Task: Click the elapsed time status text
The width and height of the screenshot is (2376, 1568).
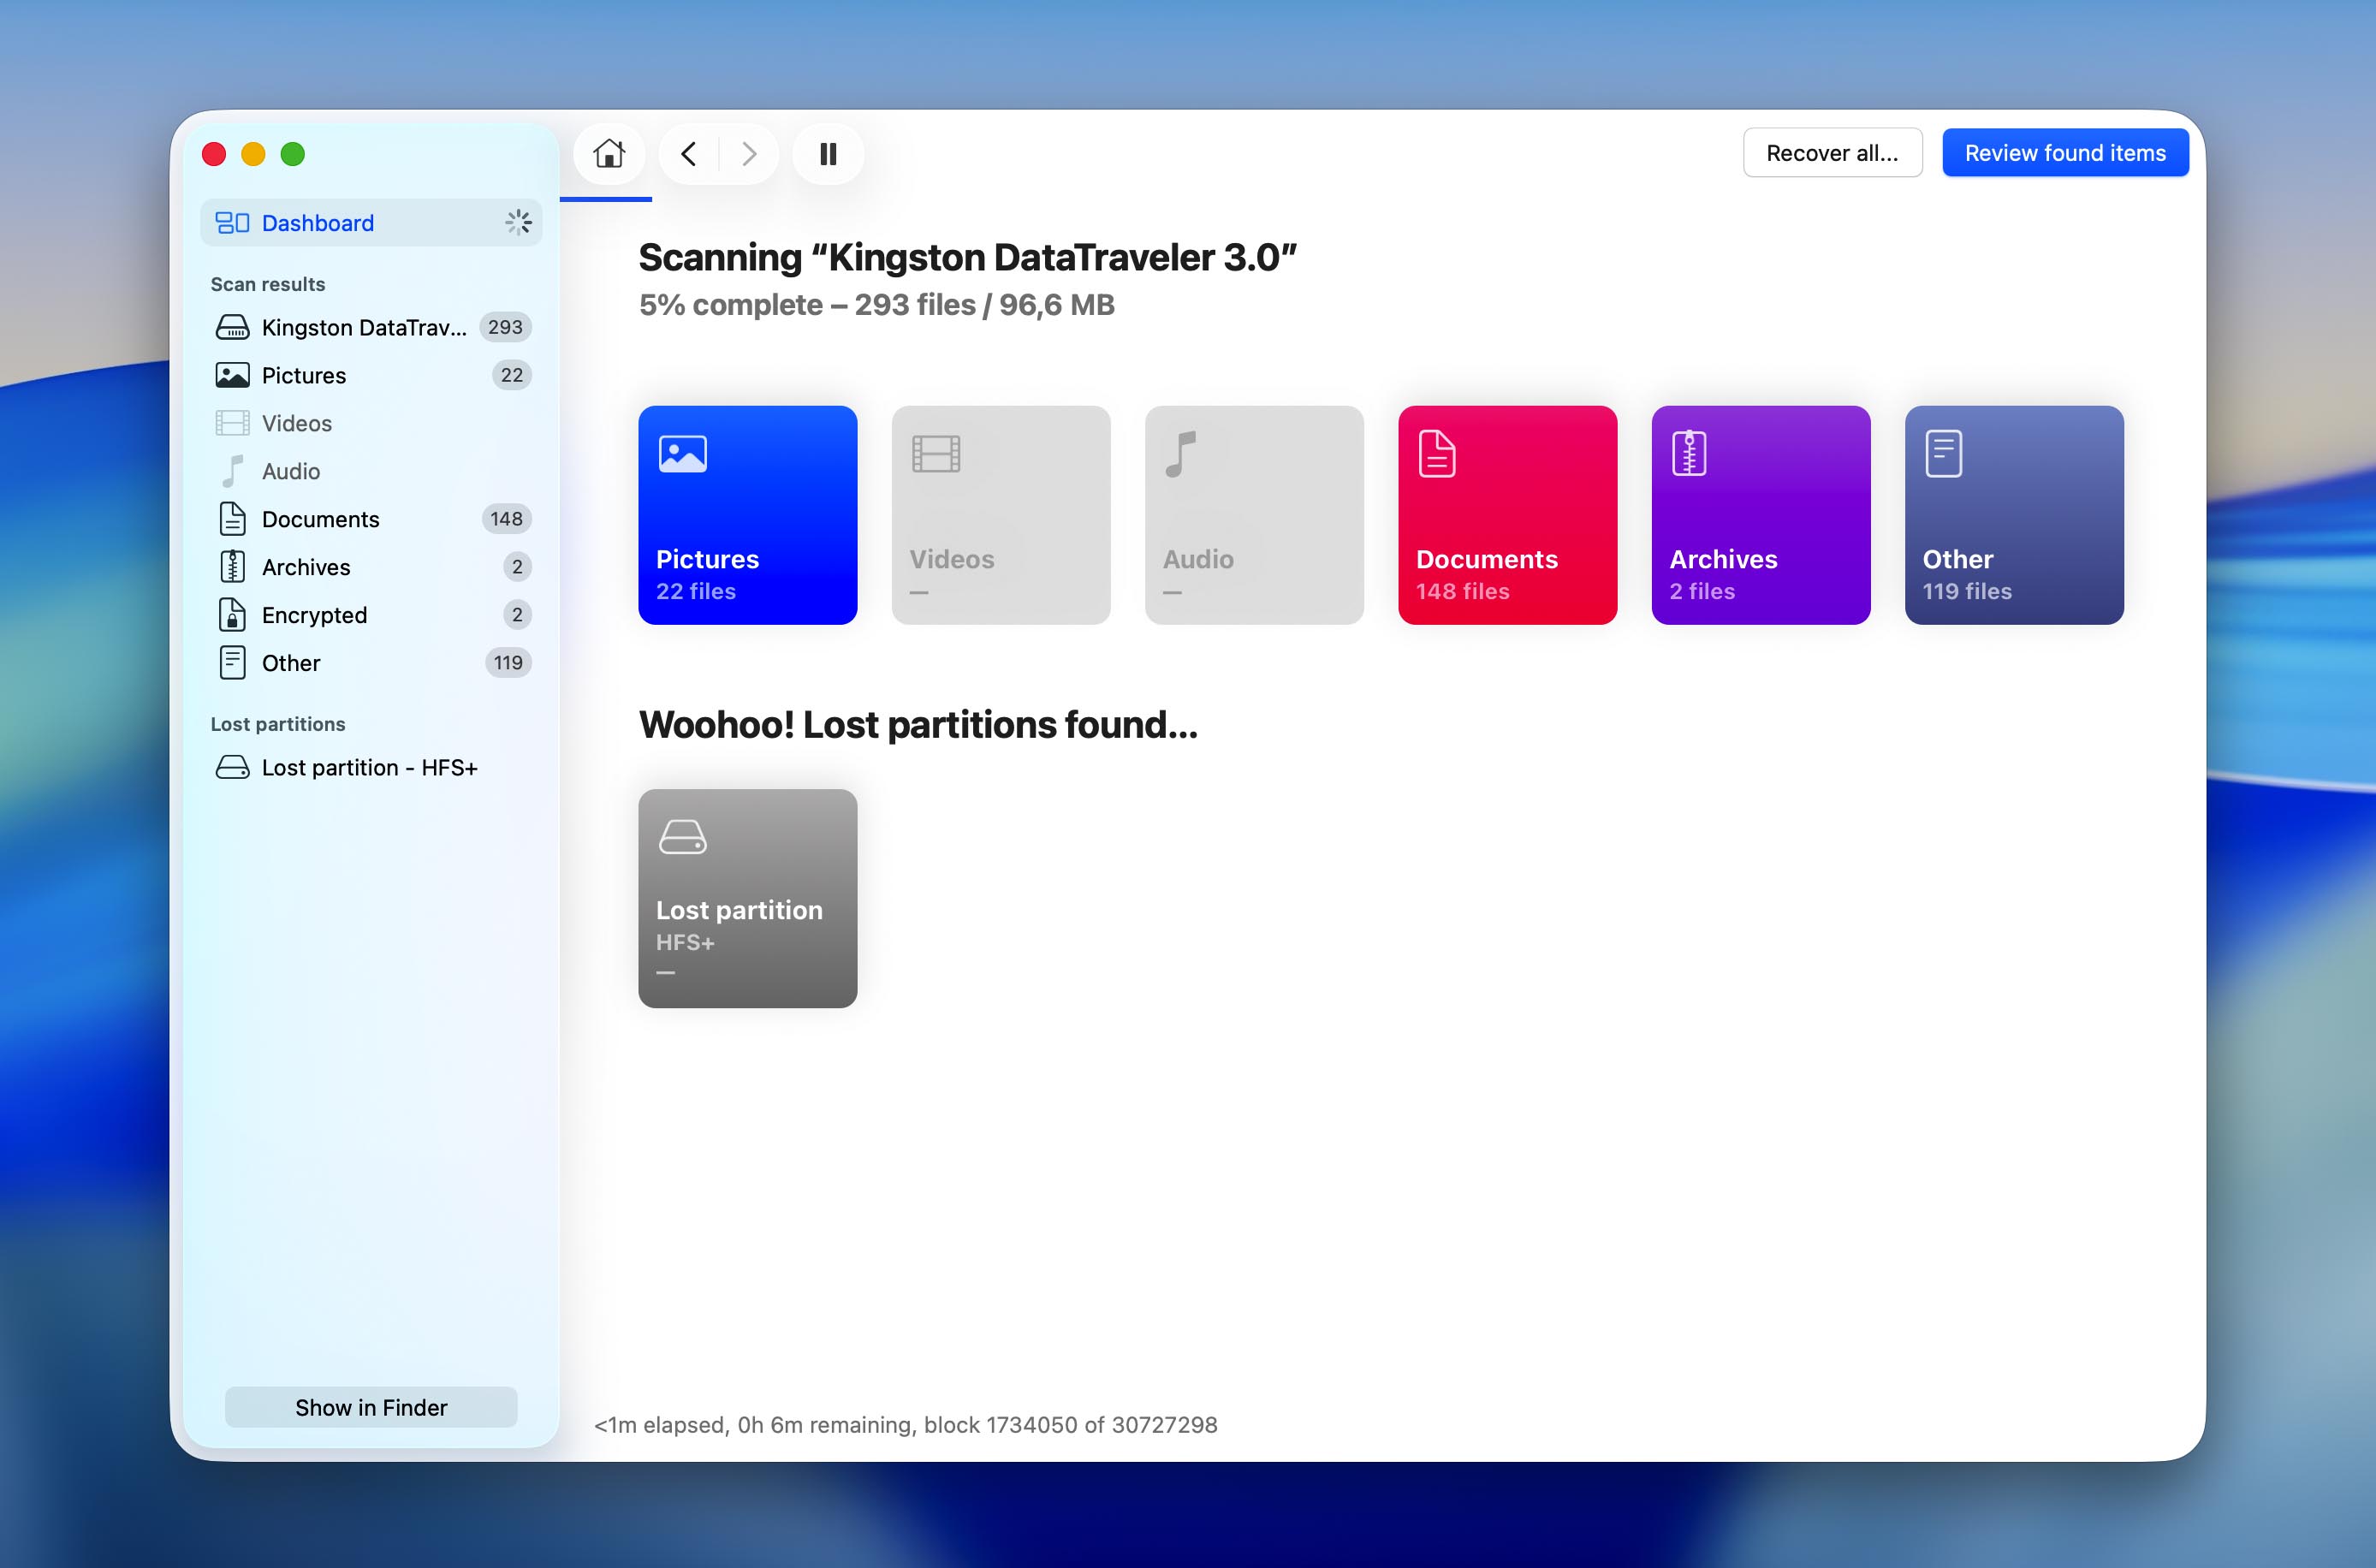Action: pyautogui.click(x=906, y=1425)
